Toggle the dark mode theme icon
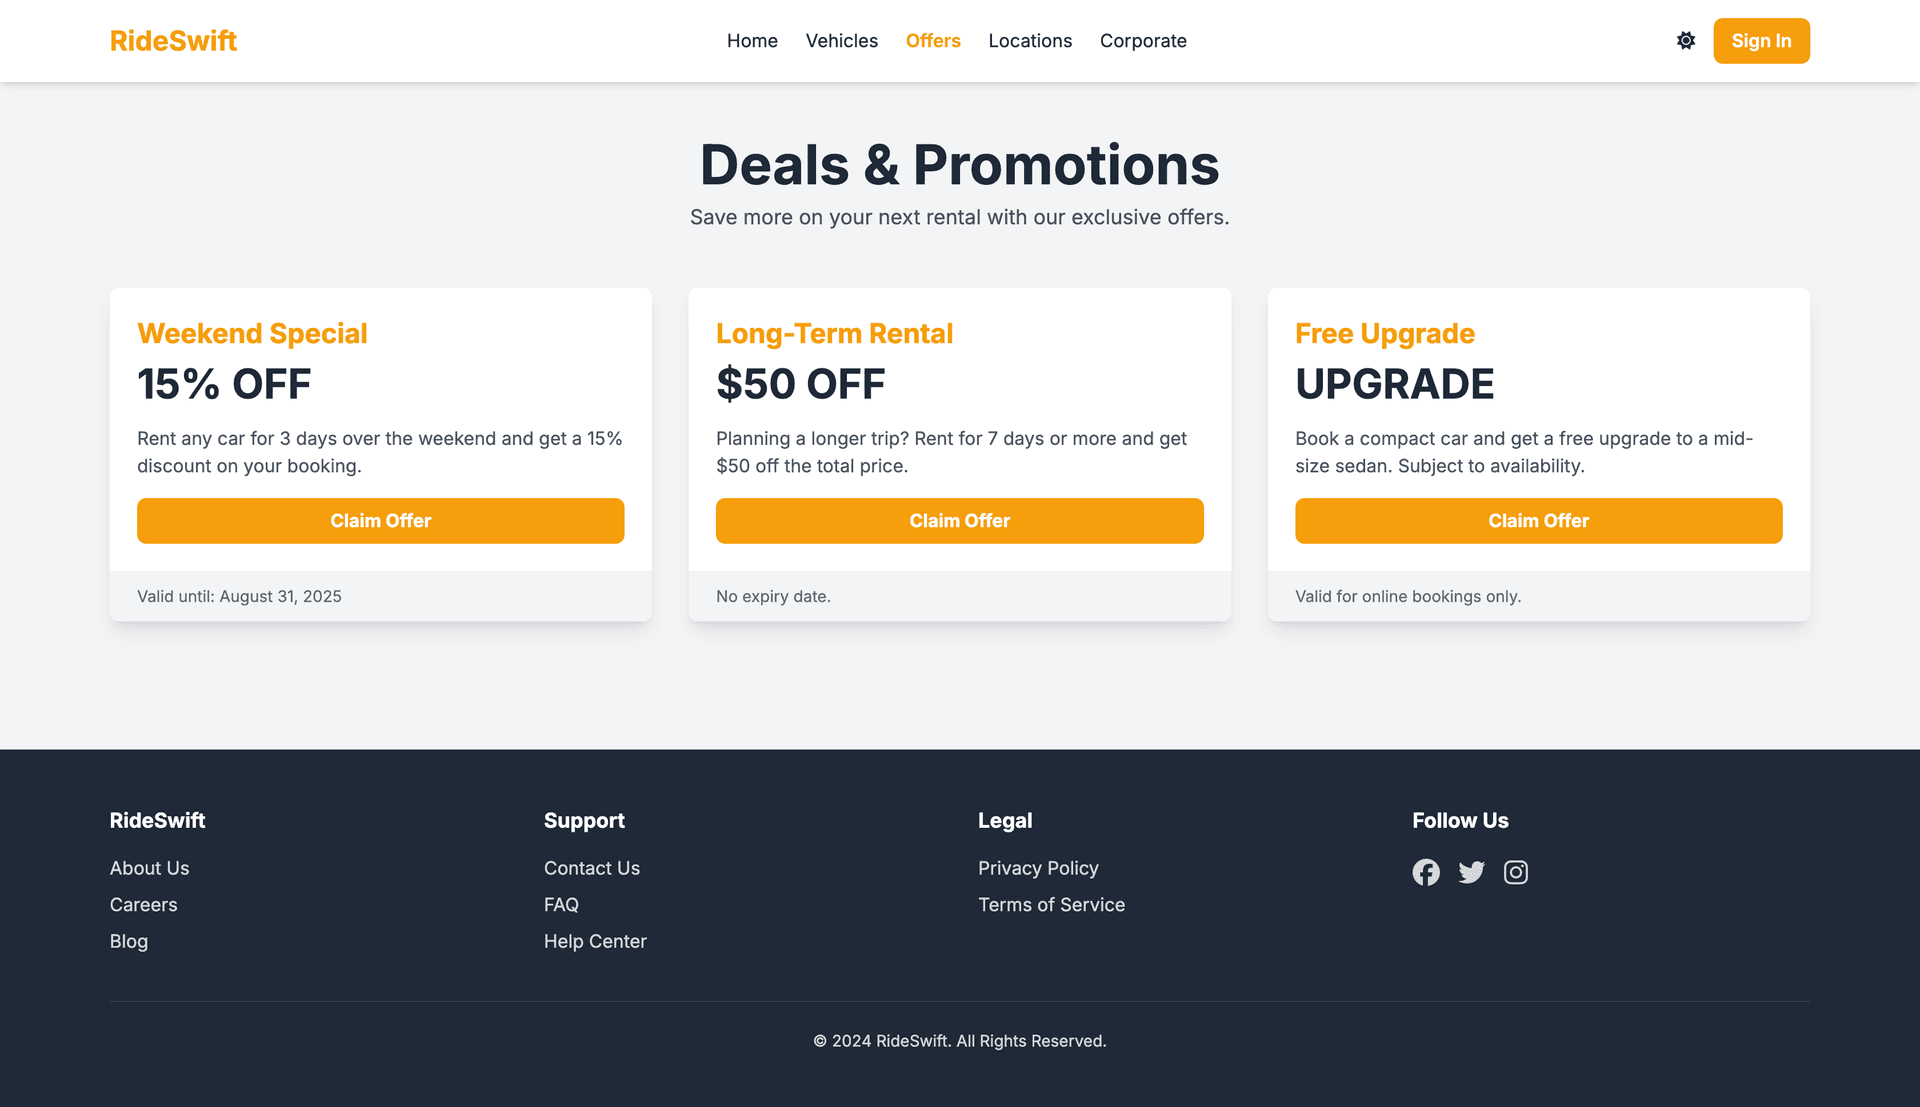 coord(1686,41)
